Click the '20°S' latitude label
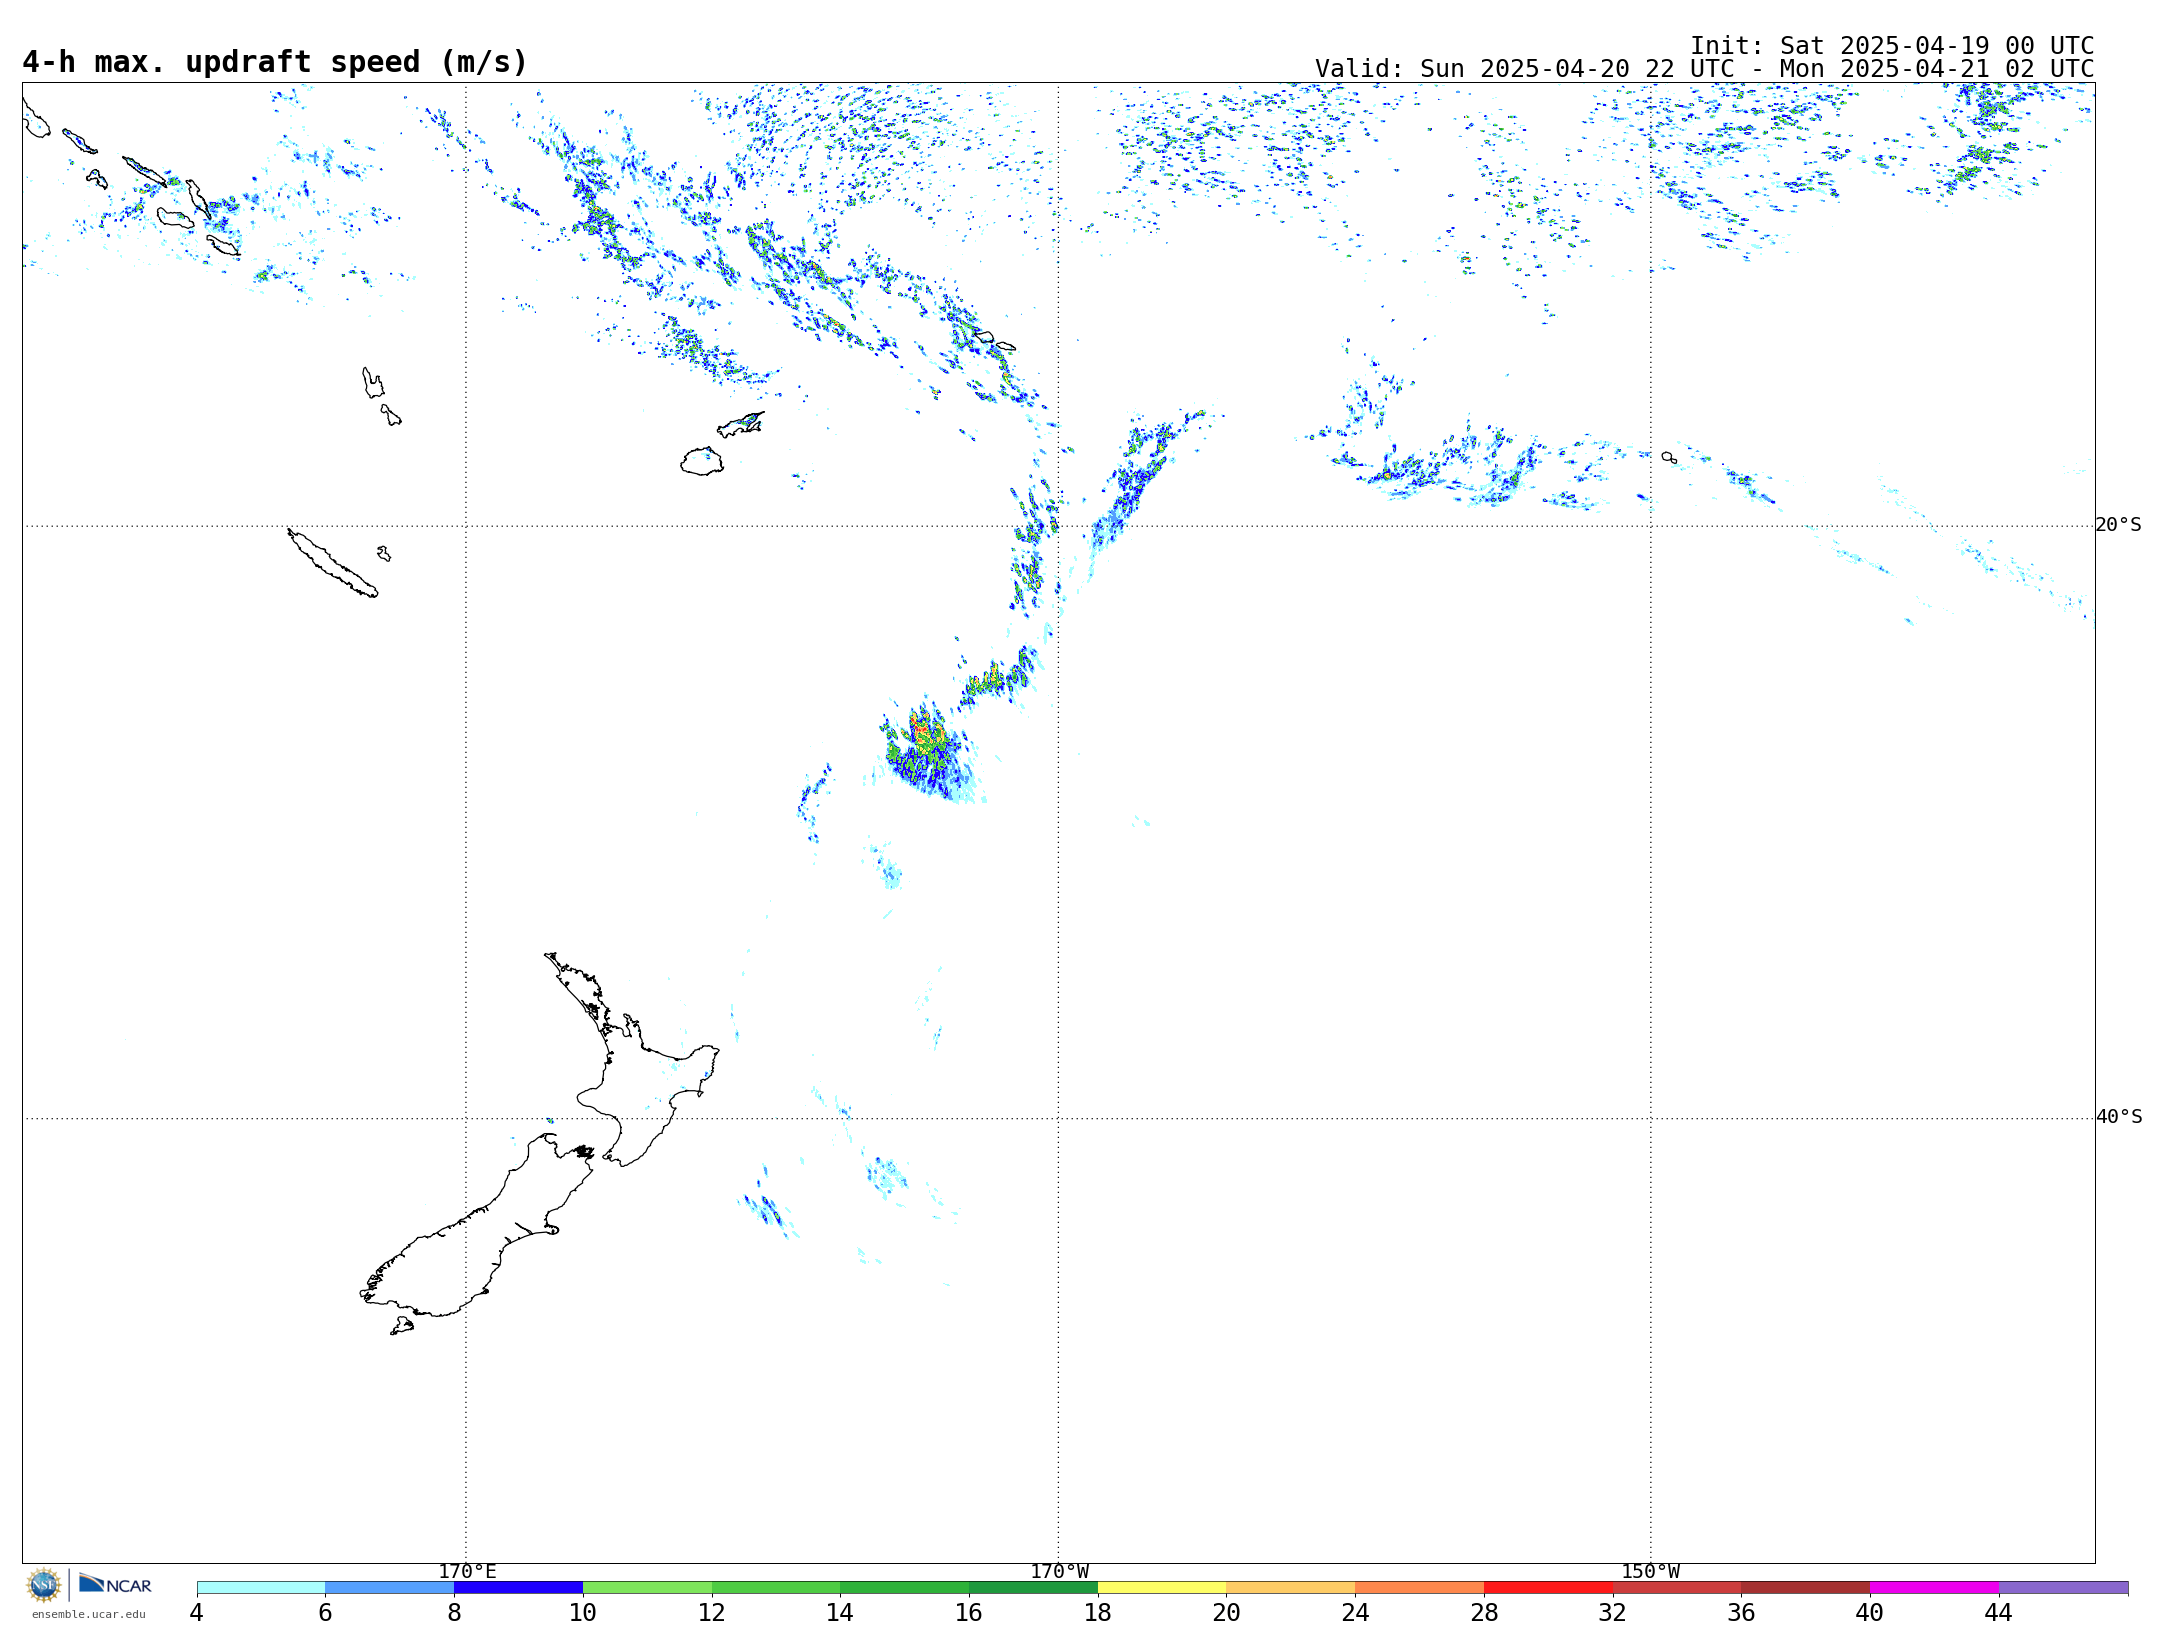 [2119, 525]
